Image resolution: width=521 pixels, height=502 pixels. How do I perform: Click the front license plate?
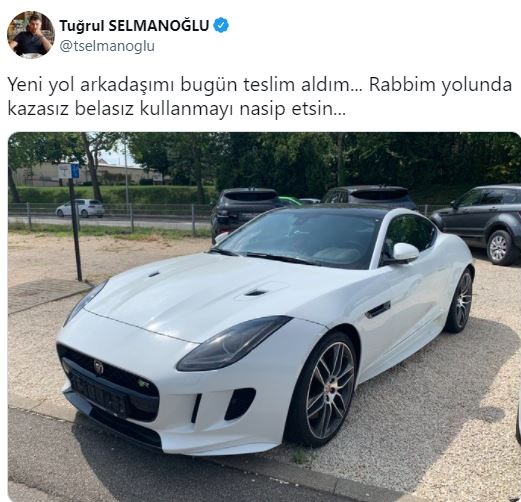tap(100, 393)
